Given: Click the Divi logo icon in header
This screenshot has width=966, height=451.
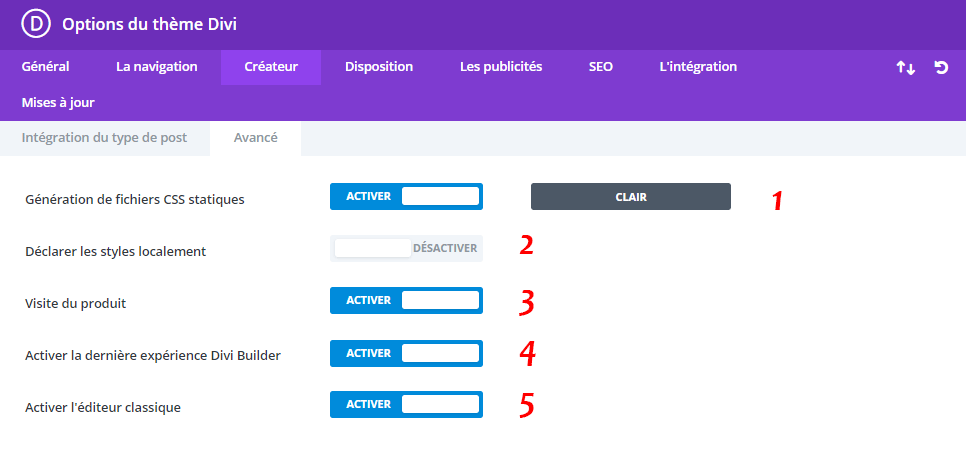Looking at the screenshot, I should point(35,24).
